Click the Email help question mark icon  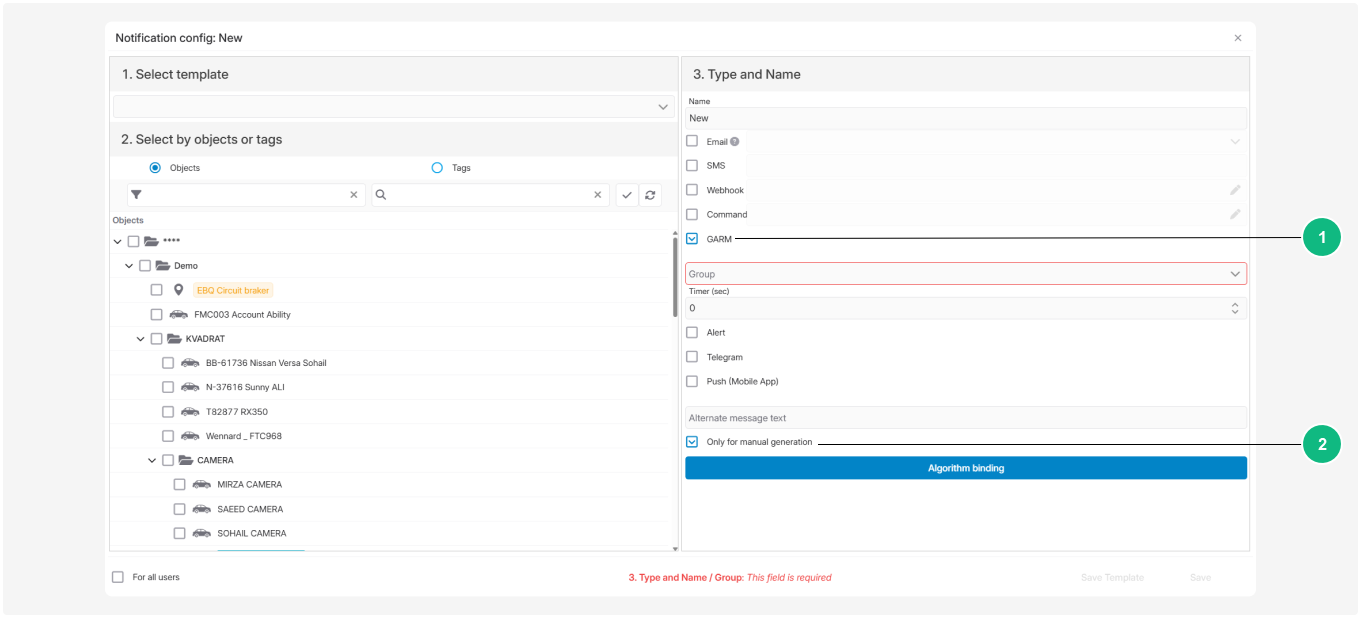(x=735, y=142)
